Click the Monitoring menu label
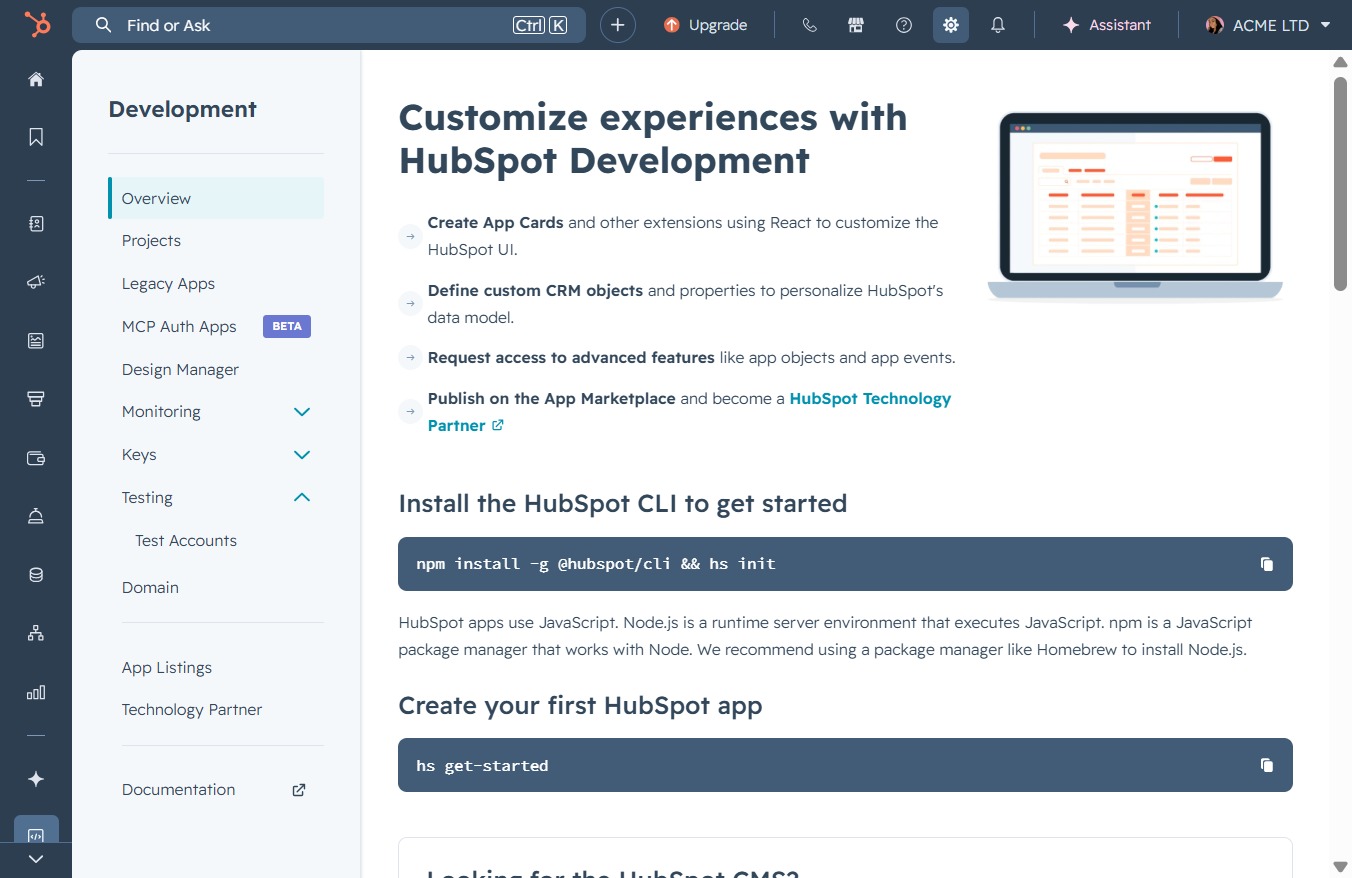This screenshot has width=1352, height=878. tap(161, 412)
